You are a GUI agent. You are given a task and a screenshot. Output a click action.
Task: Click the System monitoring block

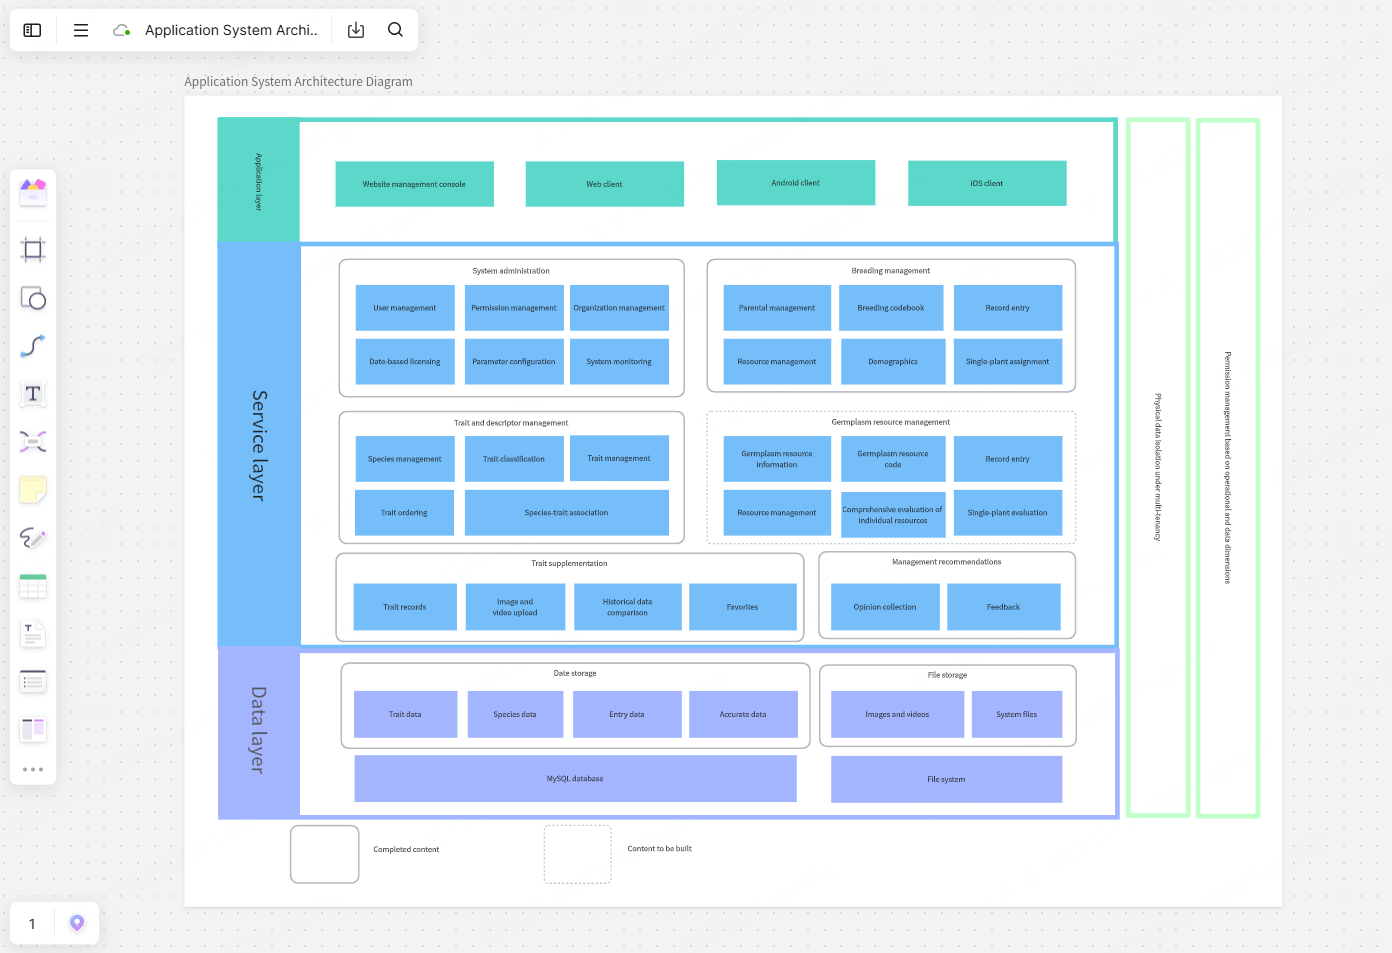(619, 362)
